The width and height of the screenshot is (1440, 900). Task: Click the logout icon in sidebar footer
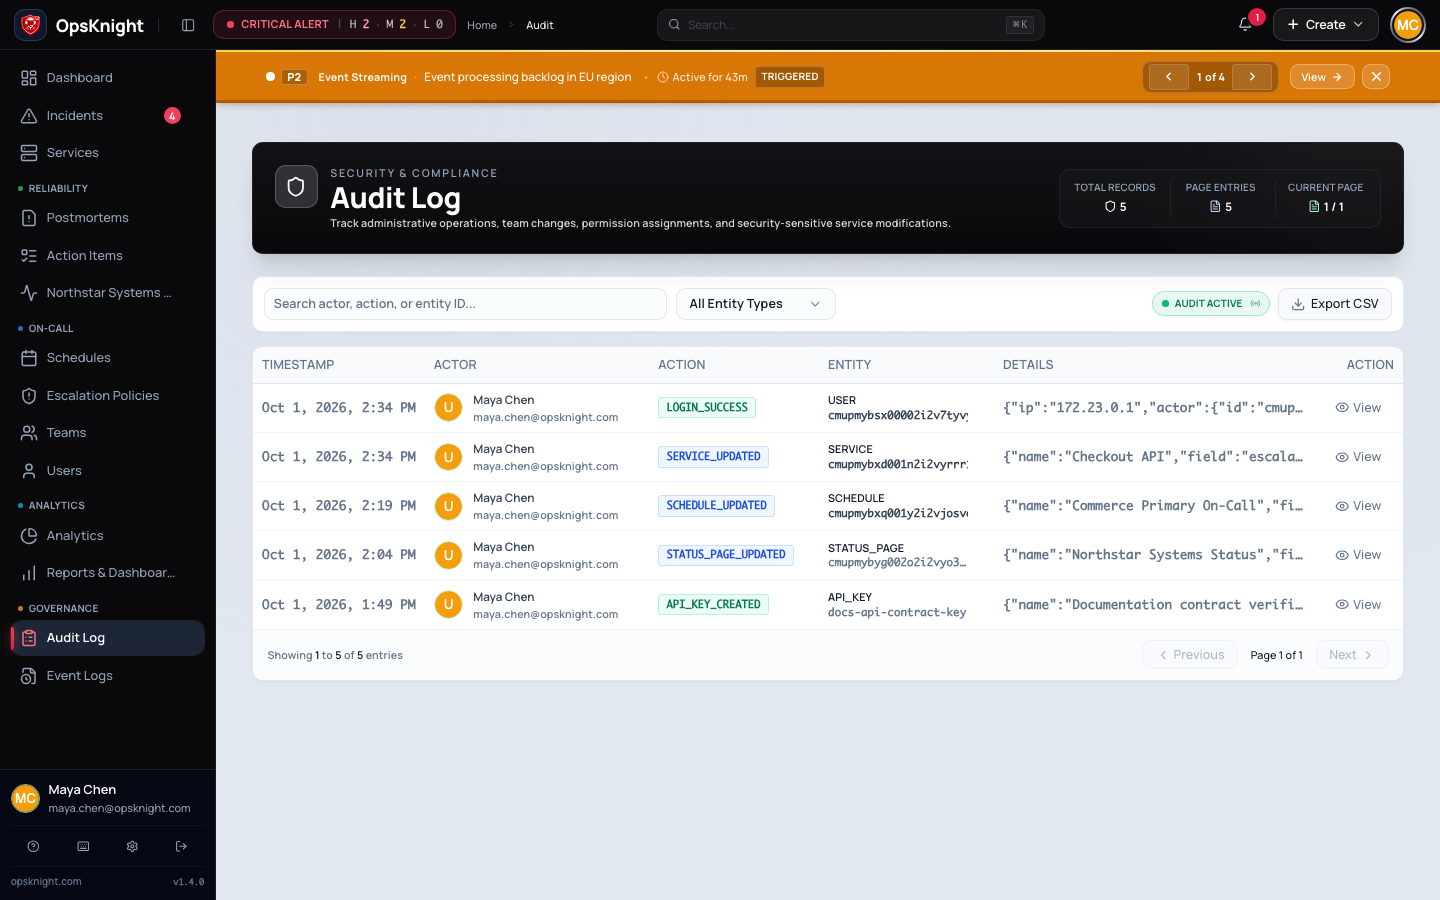[x=181, y=846]
